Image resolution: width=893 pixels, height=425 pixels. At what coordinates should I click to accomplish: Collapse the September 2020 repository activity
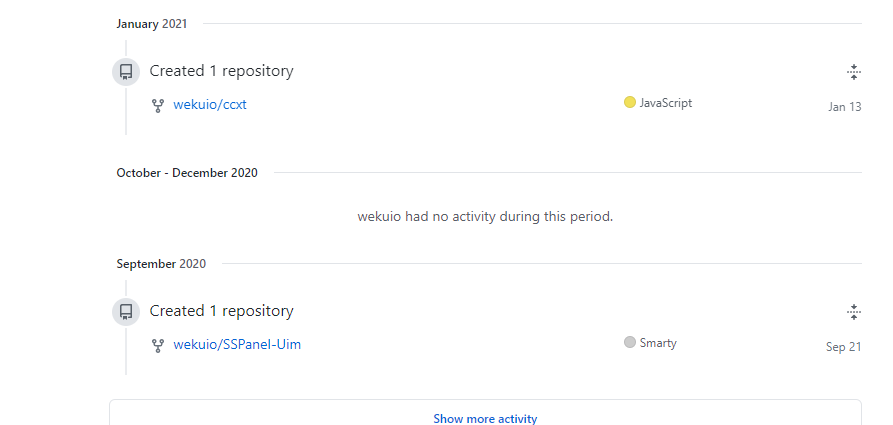(x=853, y=311)
